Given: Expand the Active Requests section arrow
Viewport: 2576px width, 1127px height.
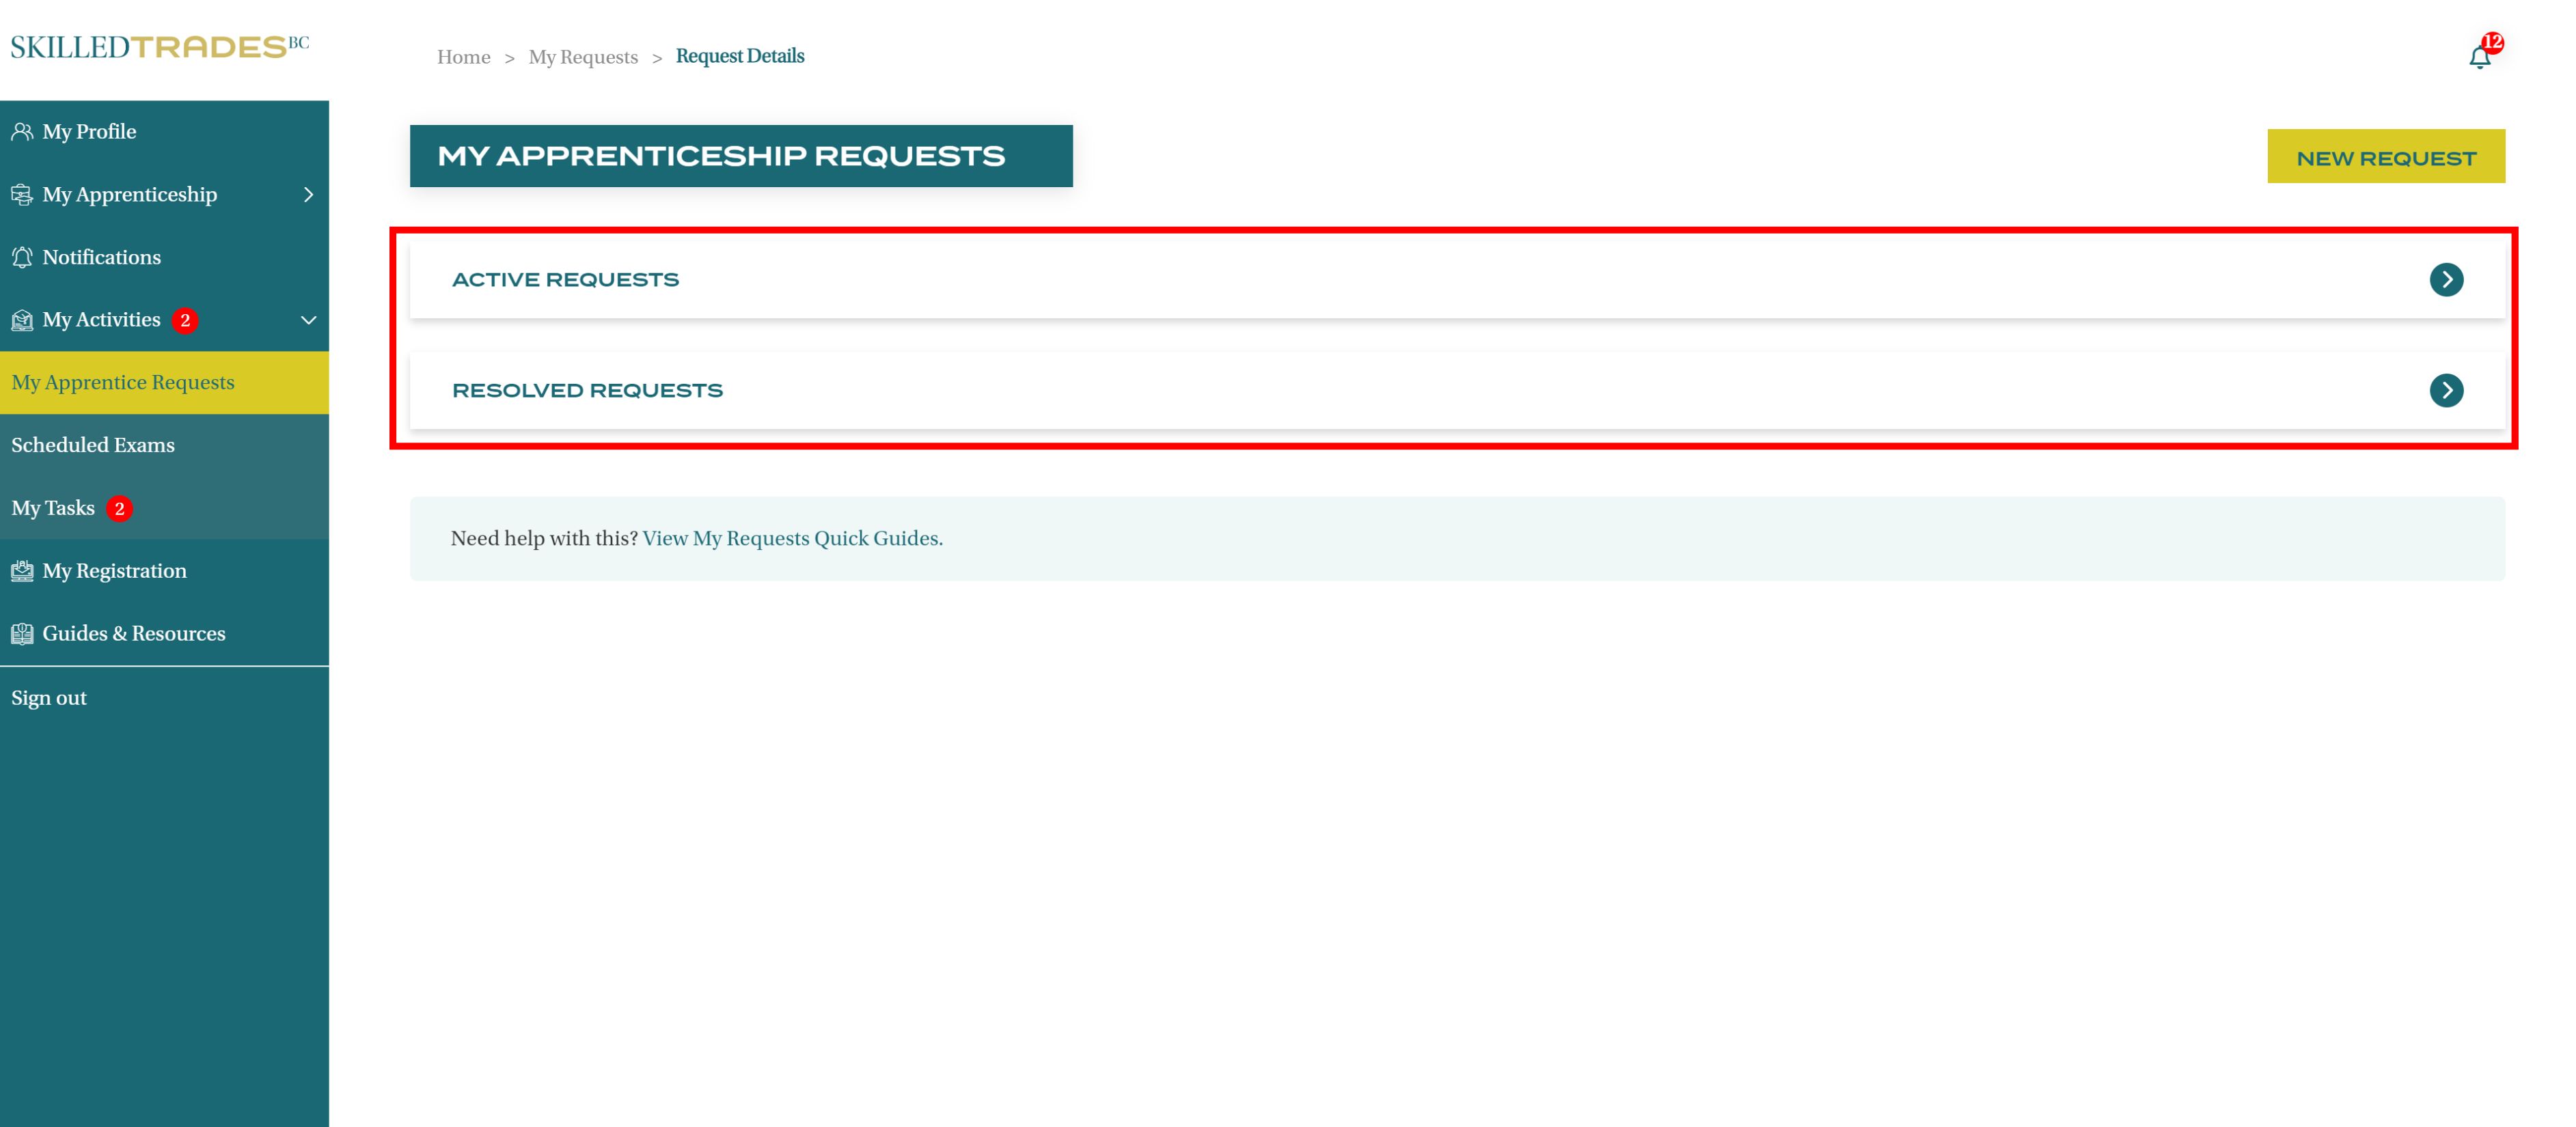Looking at the screenshot, I should click(2446, 280).
